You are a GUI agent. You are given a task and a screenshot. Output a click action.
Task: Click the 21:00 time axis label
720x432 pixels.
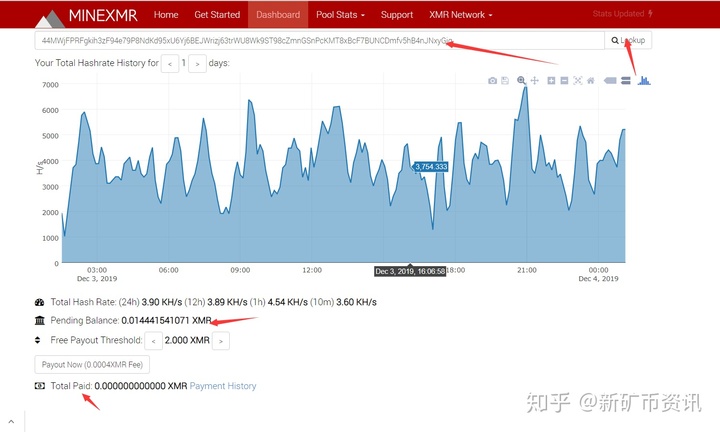[527, 270]
